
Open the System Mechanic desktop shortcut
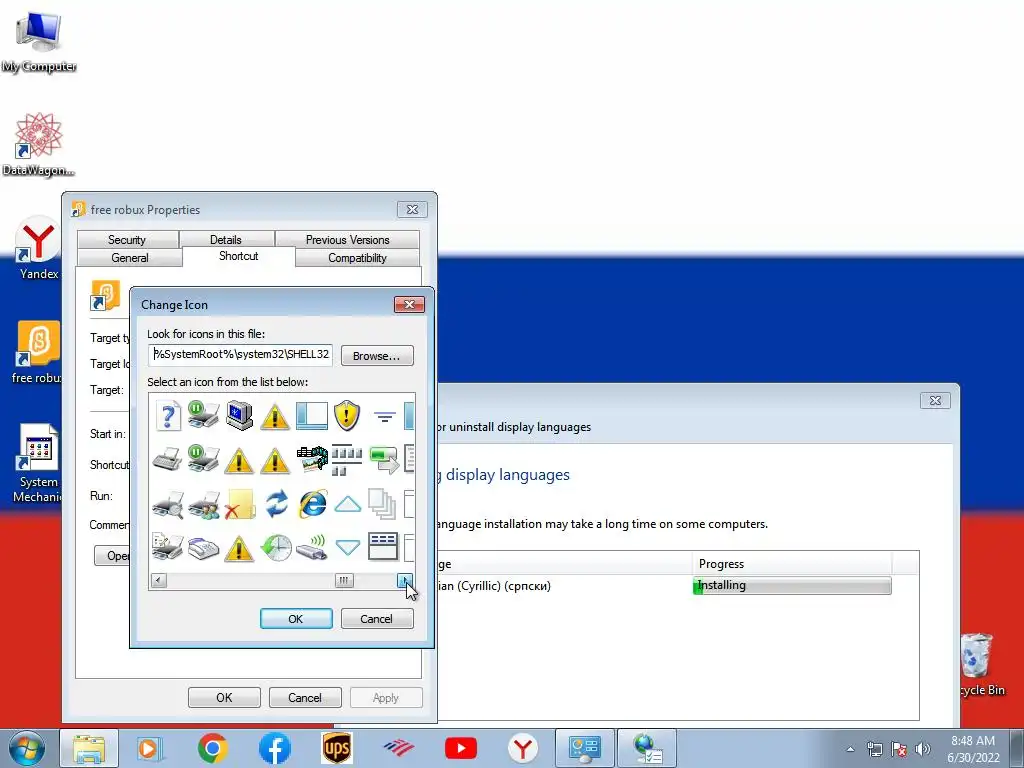click(38, 463)
